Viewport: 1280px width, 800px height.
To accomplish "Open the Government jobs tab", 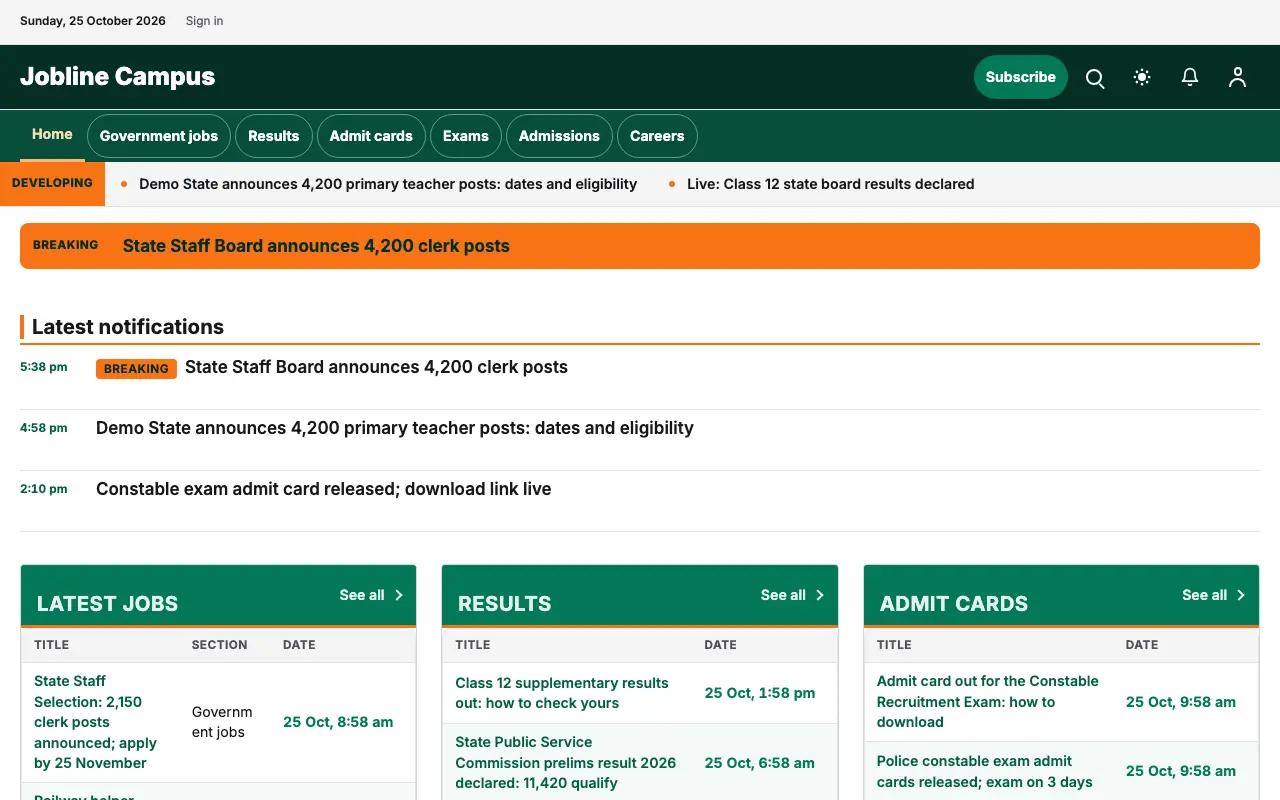I will (x=159, y=136).
